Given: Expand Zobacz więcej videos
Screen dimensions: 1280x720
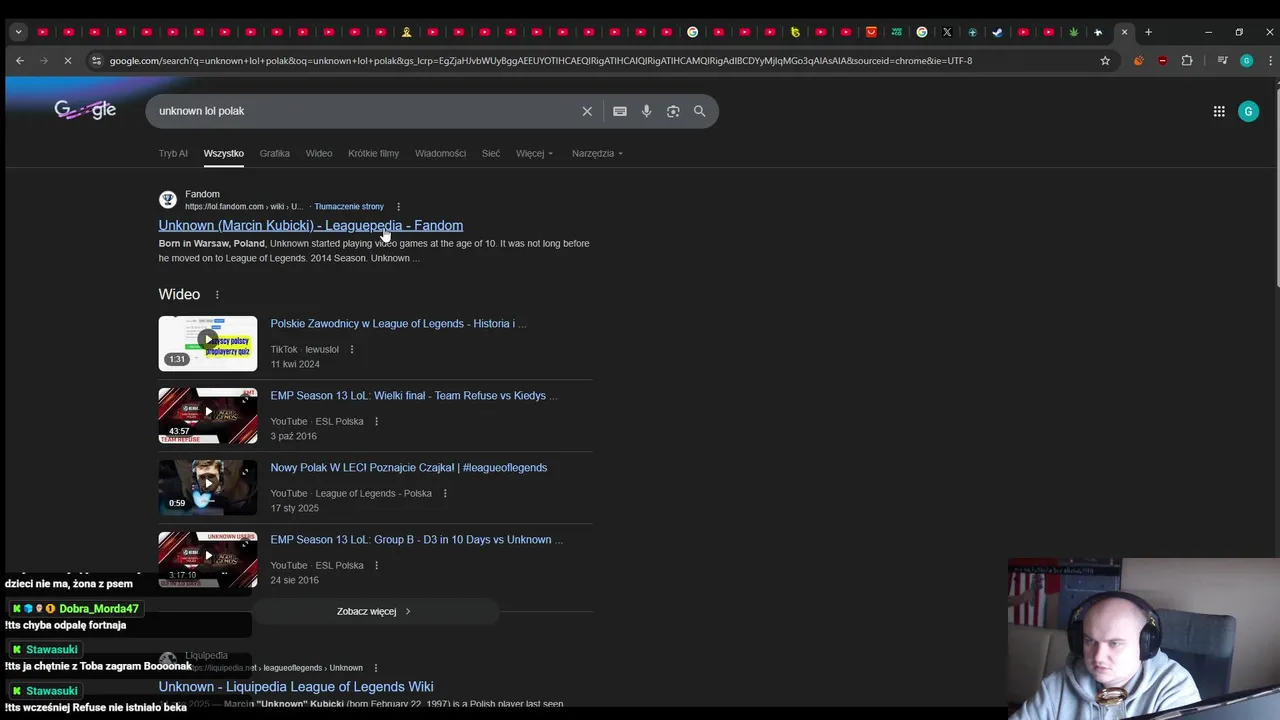Looking at the screenshot, I should pos(374,611).
